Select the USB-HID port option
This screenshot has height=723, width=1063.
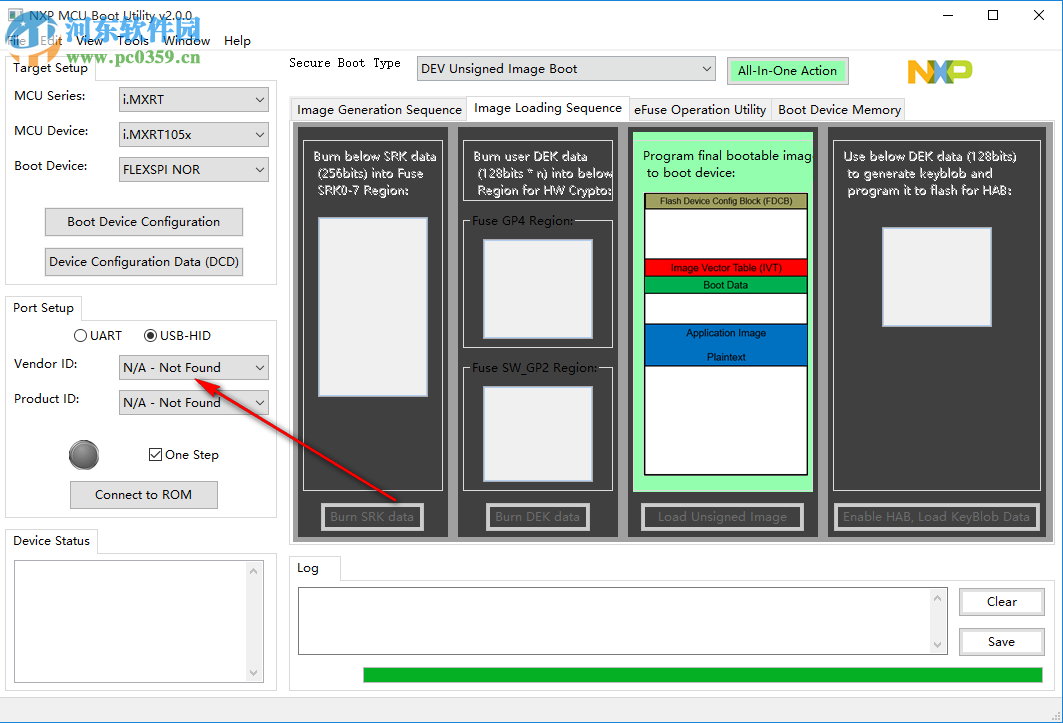[x=150, y=335]
